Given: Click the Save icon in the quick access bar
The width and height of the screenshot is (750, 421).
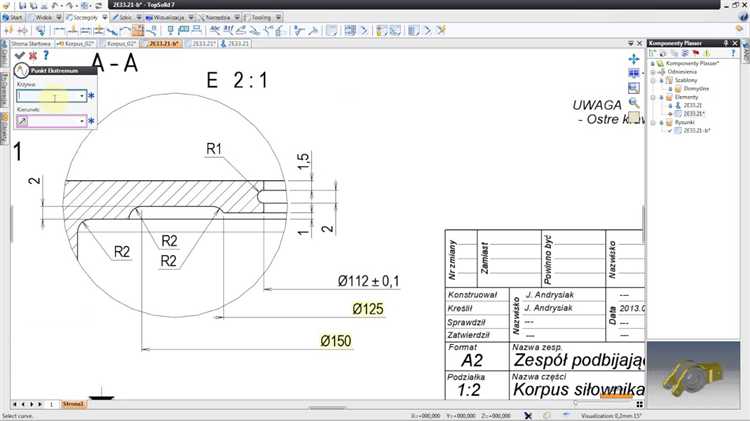Looking at the screenshot, I should 22,5.
